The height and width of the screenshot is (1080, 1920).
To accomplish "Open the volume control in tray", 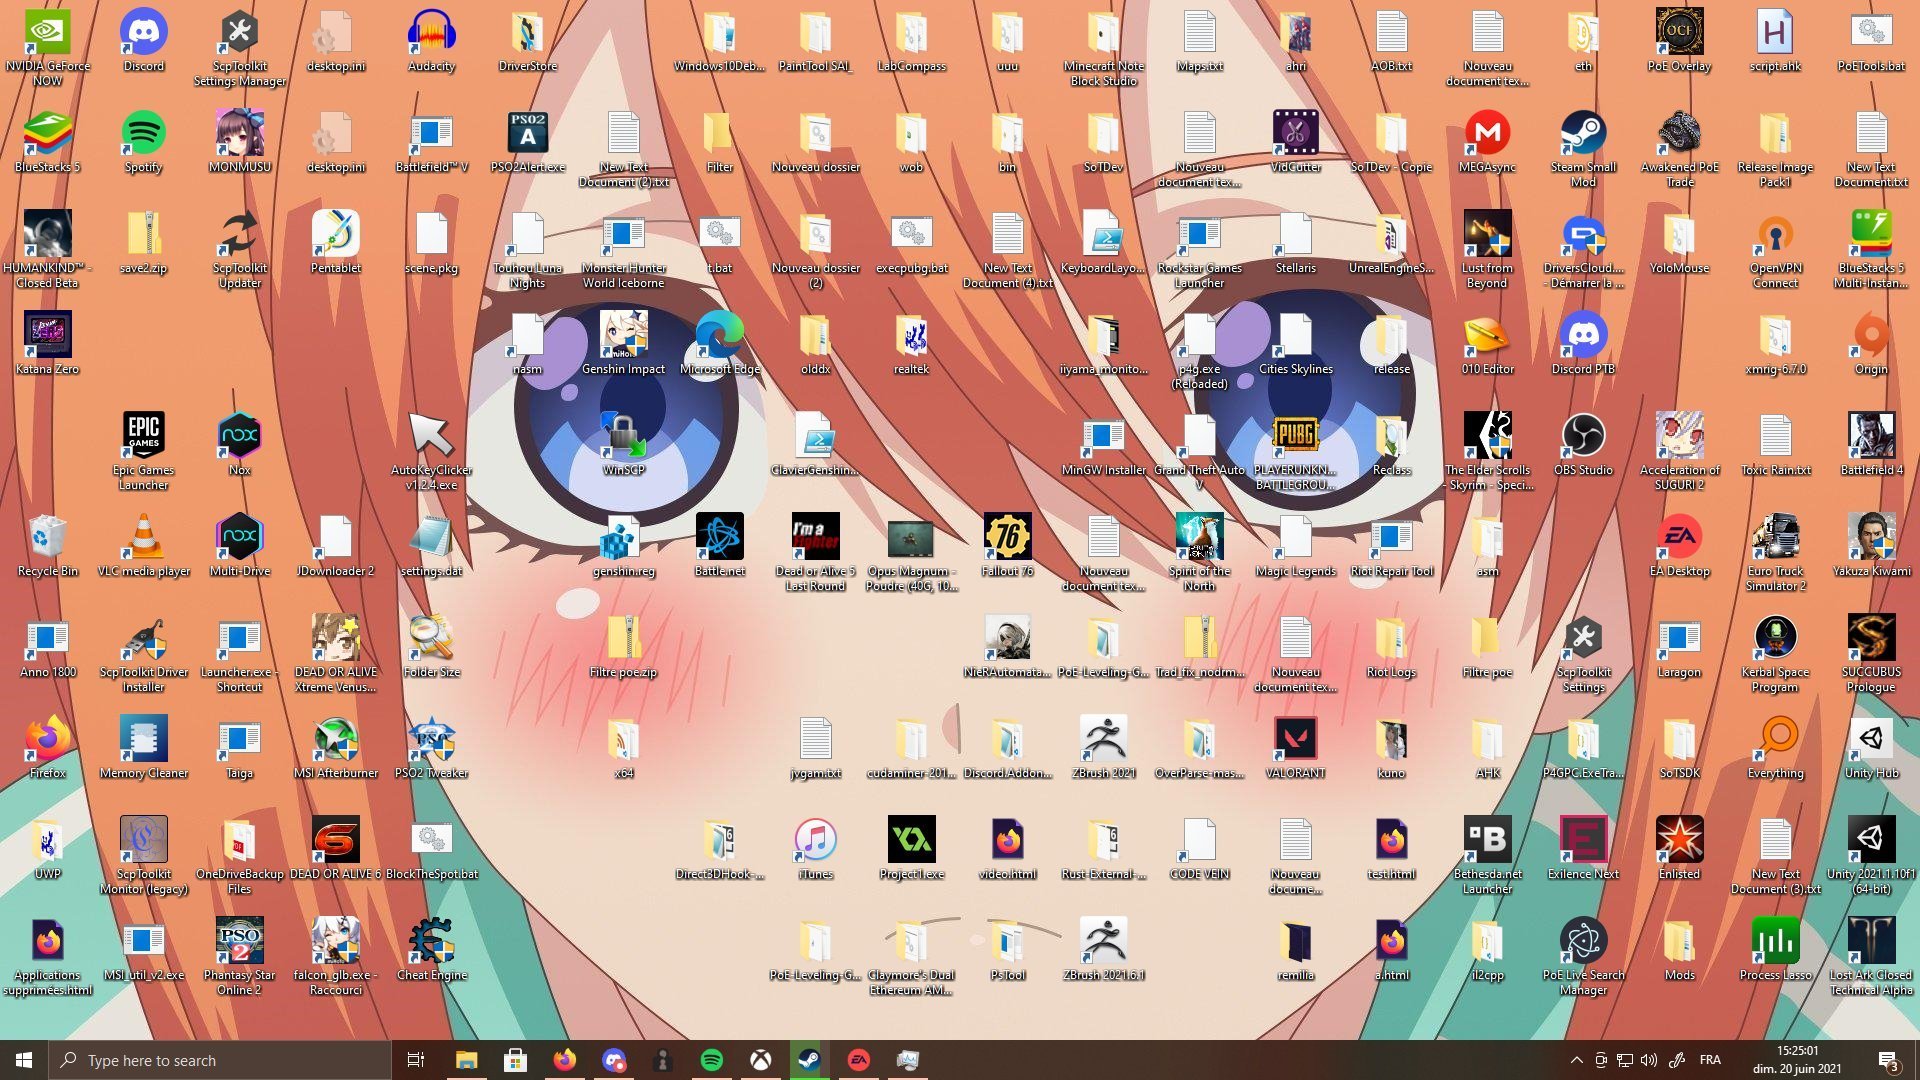I will (1649, 1060).
